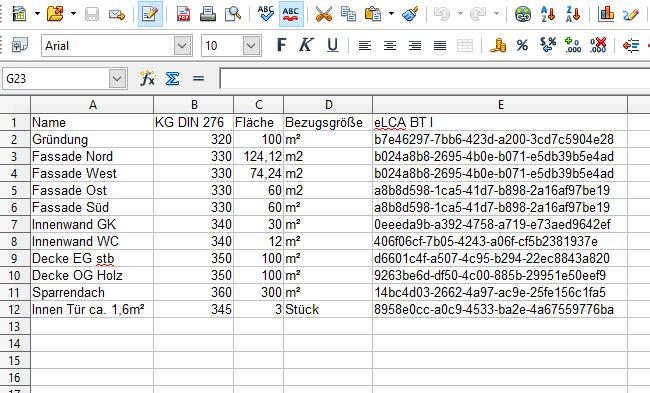Screen dimensions: 650x393
Task: Toggle Edit File mode
Action: click(150, 14)
